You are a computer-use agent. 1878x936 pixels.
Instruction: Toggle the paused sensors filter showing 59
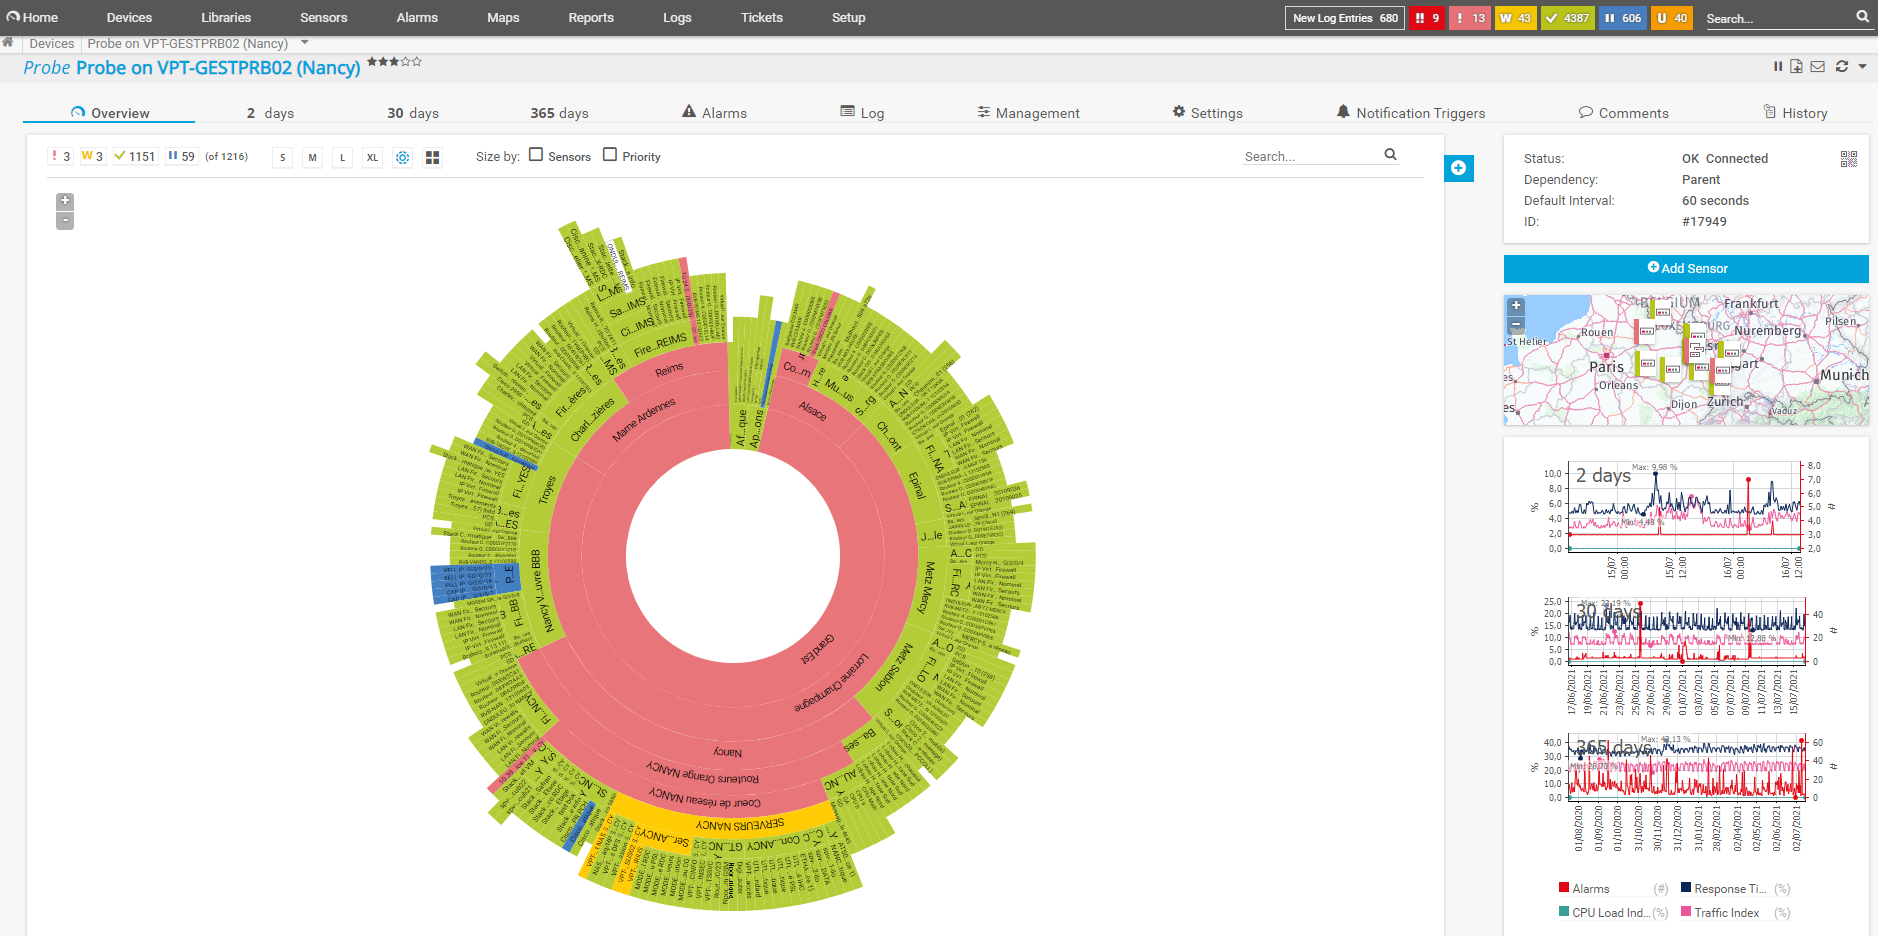tap(180, 156)
